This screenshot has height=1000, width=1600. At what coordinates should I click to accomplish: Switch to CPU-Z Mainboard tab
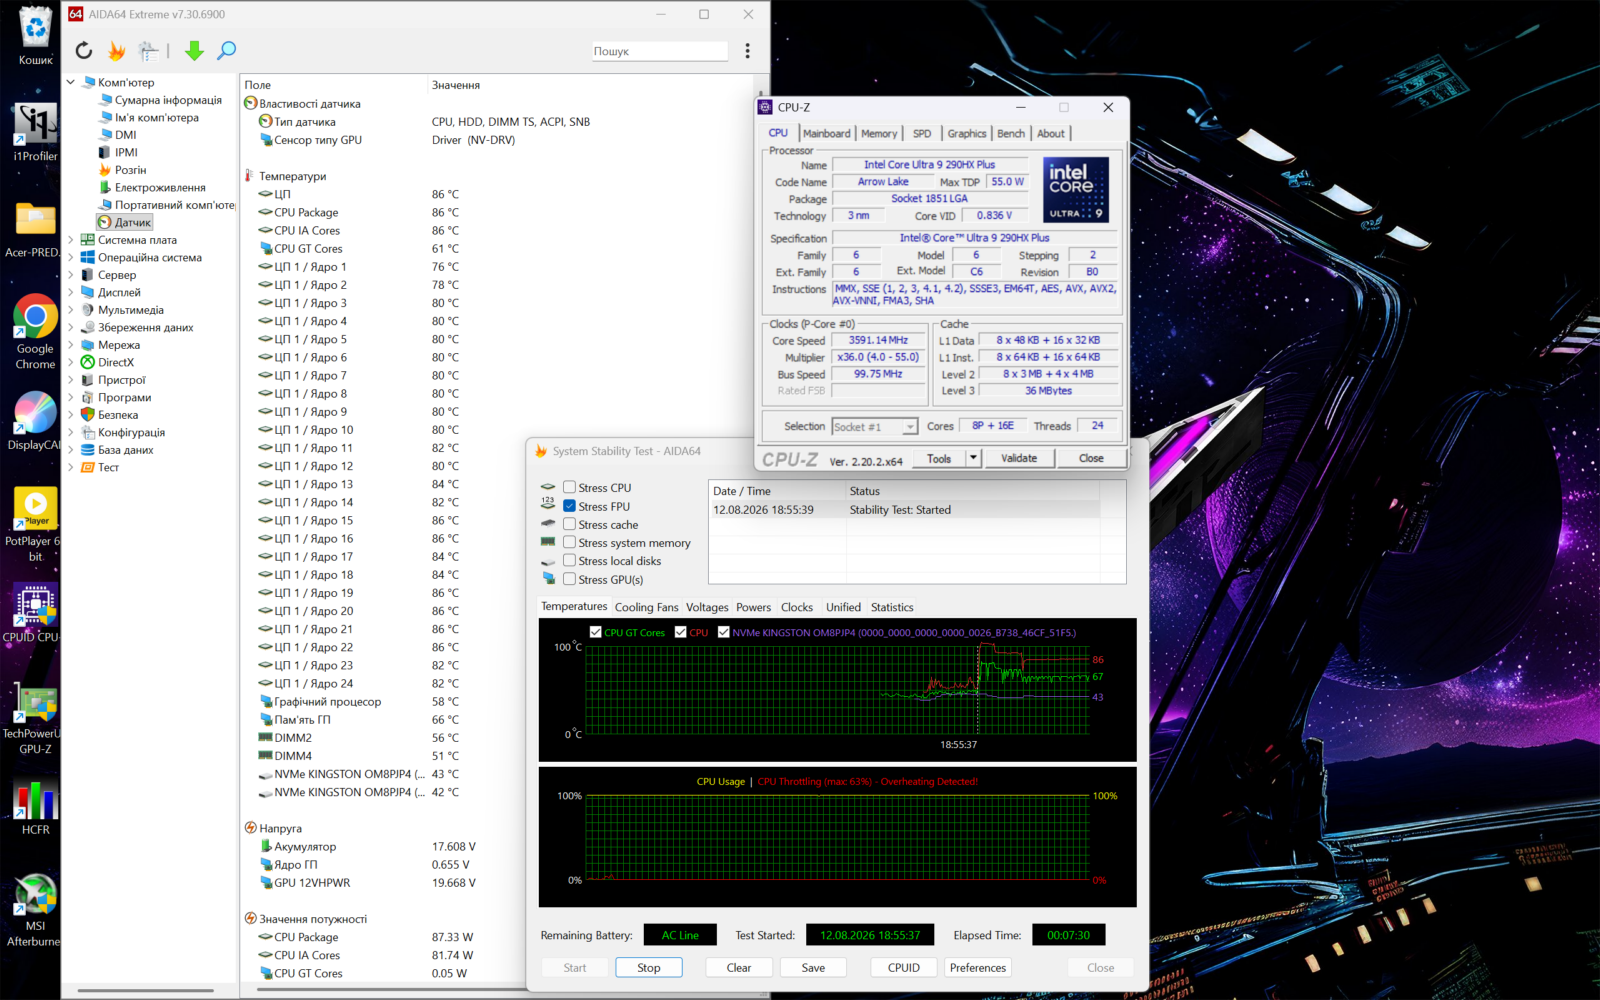[x=827, y=133]
